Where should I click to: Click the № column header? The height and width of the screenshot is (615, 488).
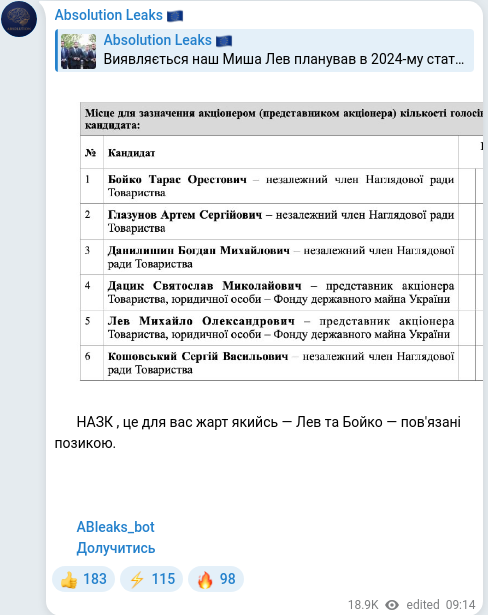coord(91,153)
